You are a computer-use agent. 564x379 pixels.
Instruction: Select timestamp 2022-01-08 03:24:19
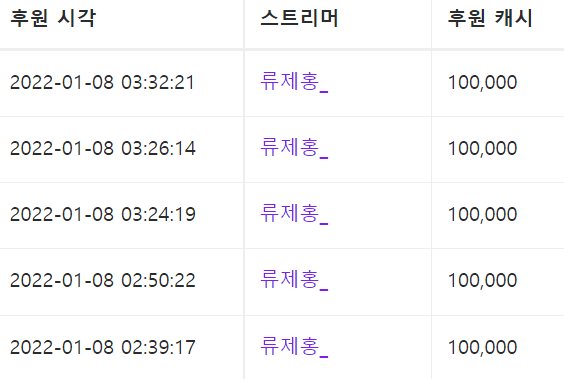point(103,214)
